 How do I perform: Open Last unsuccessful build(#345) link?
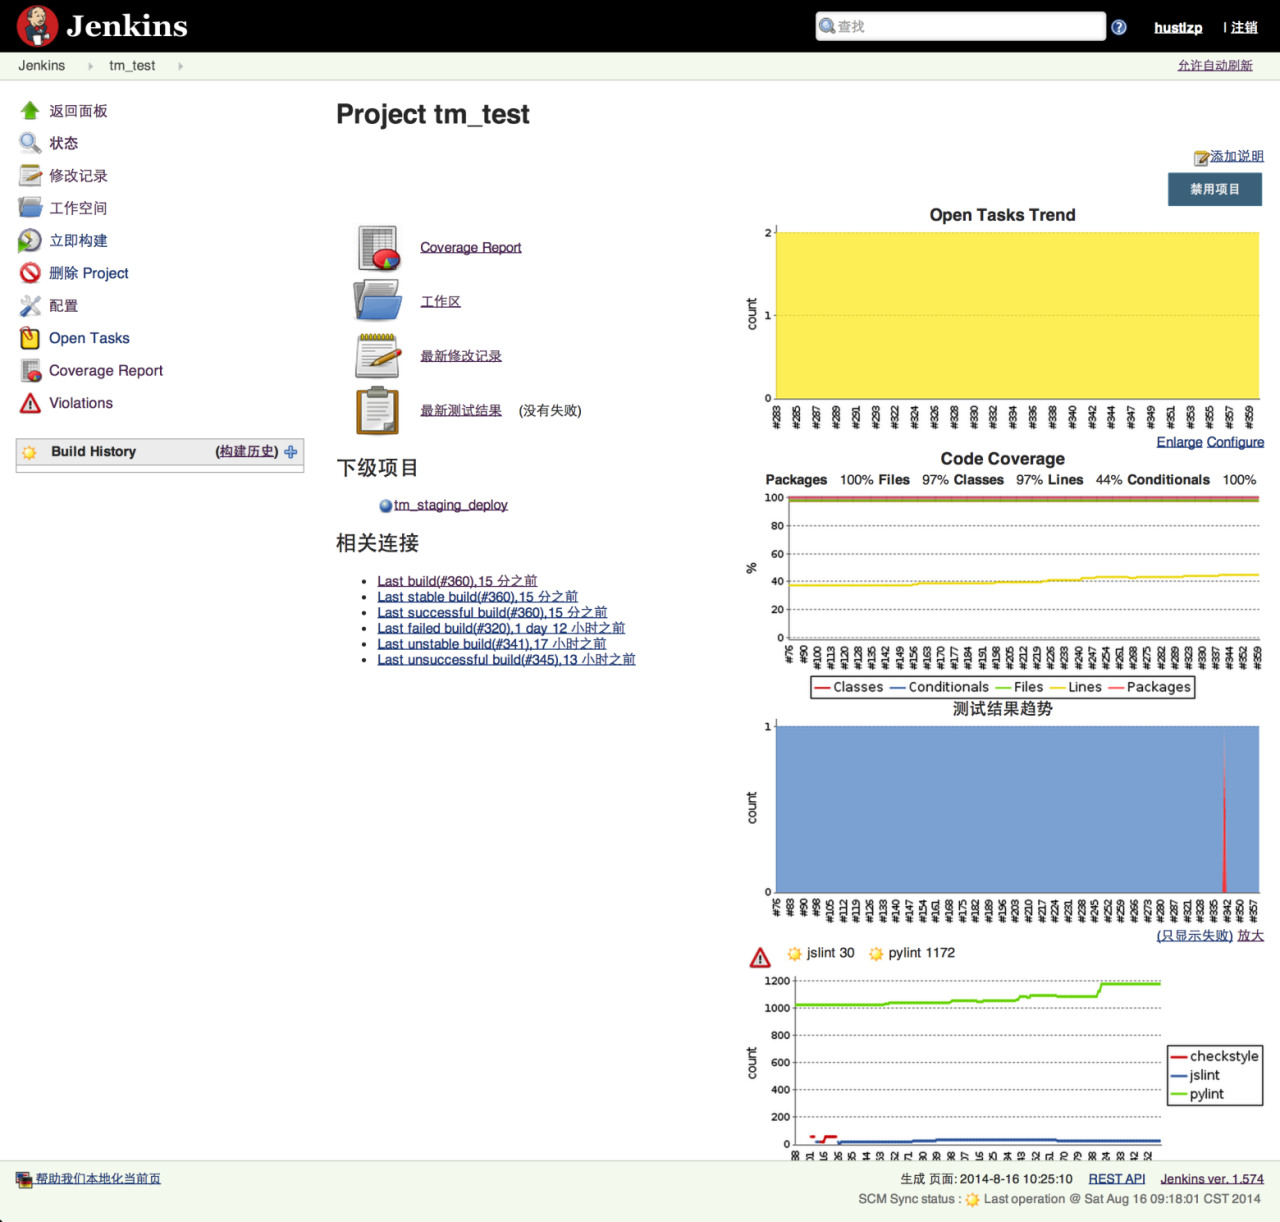tap(506, 660)
